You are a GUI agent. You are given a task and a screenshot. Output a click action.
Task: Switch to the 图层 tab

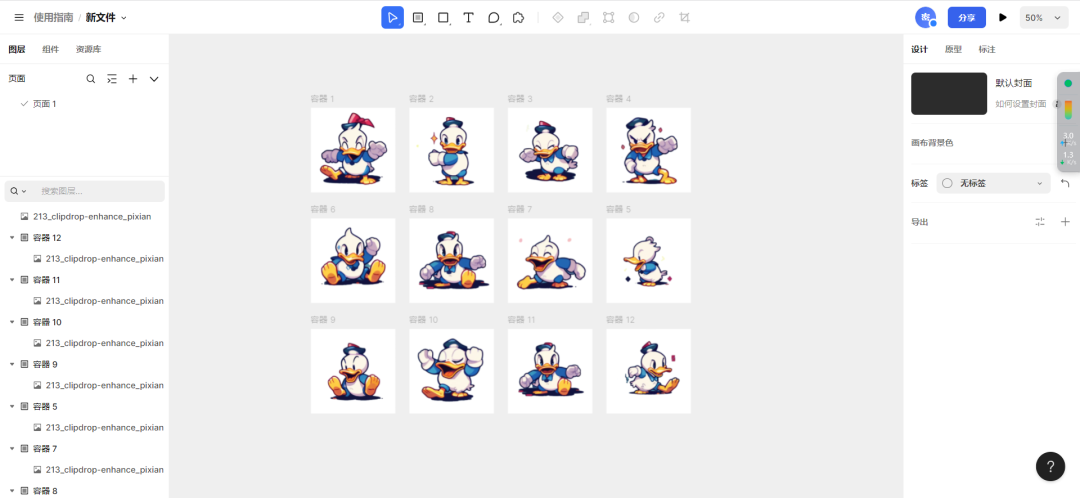click(x=17, y=49)
